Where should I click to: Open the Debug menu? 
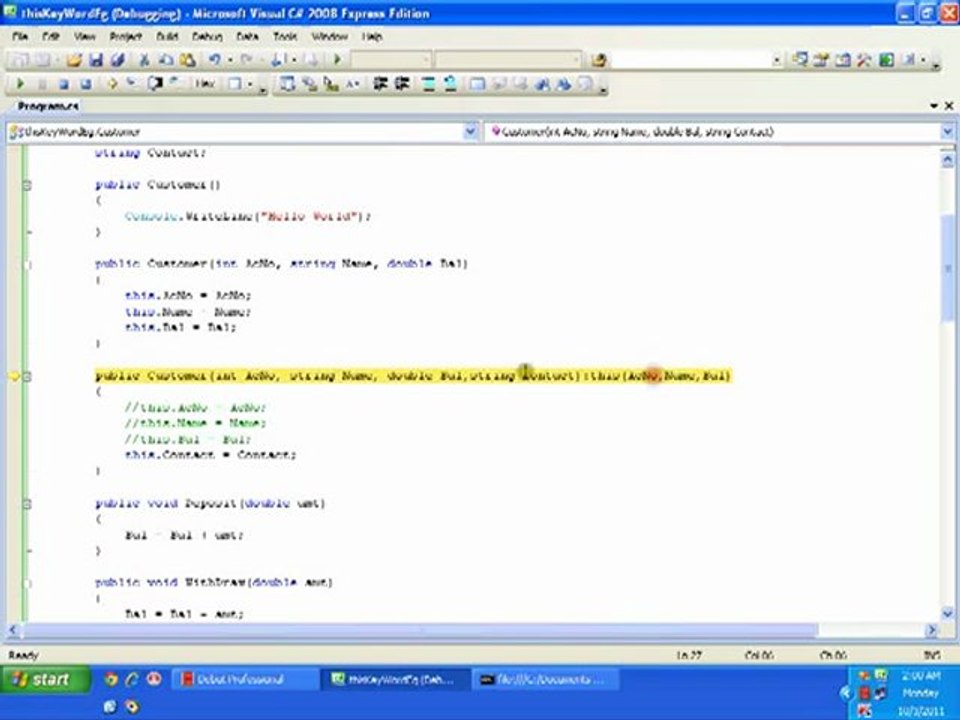207,36
